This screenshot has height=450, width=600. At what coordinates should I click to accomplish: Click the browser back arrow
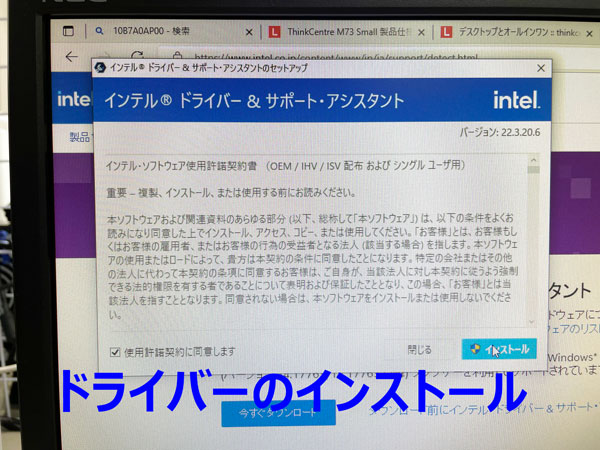click(71, 57)
